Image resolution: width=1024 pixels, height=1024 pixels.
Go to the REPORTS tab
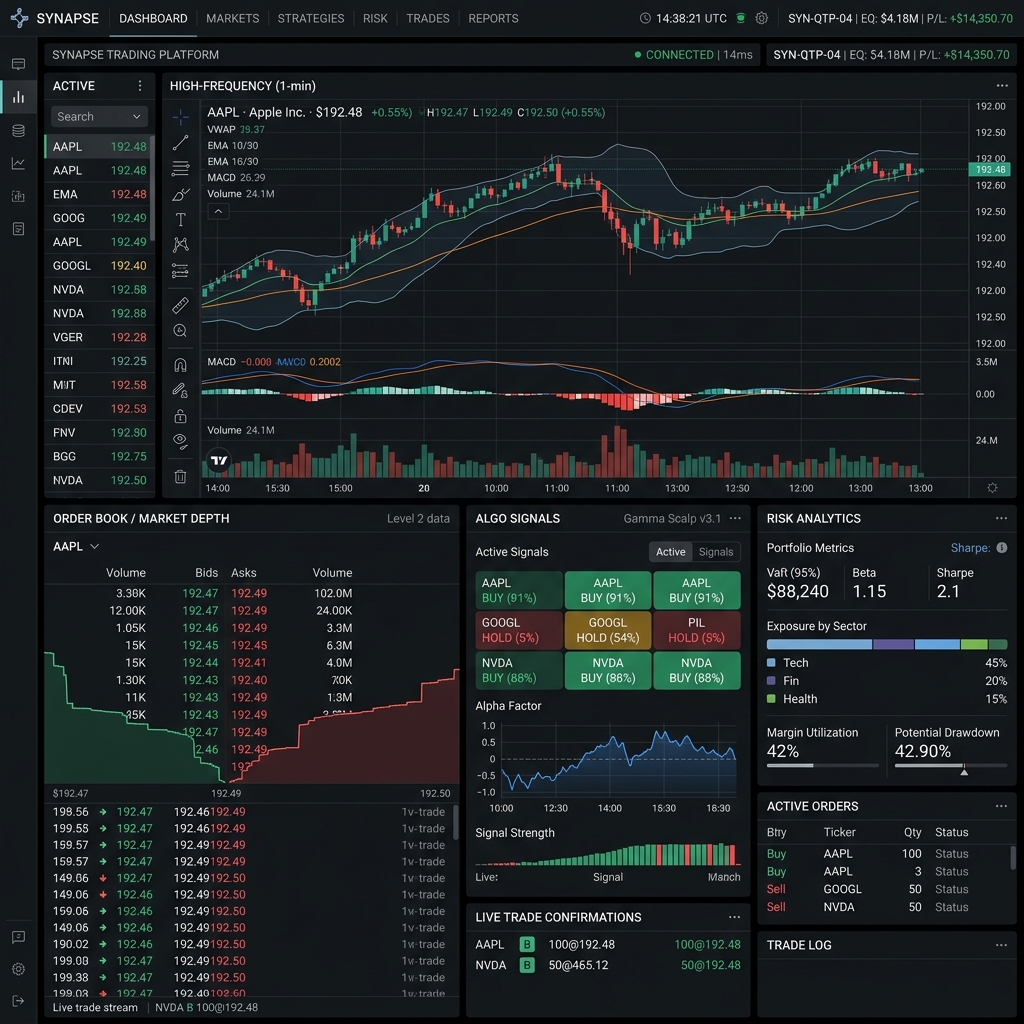493,18
